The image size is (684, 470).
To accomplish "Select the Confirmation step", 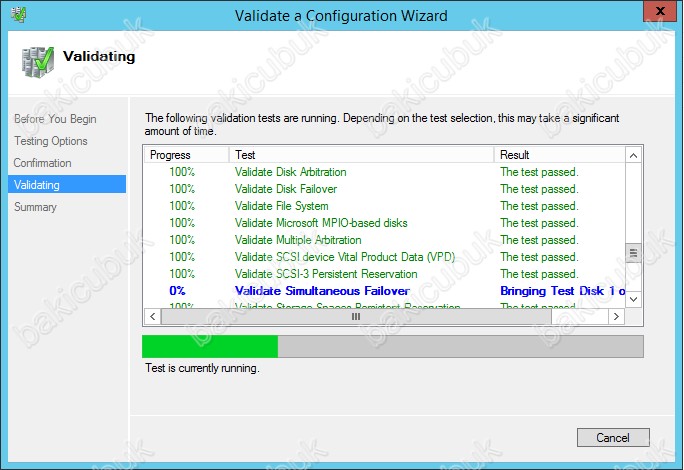I will 42,163.
